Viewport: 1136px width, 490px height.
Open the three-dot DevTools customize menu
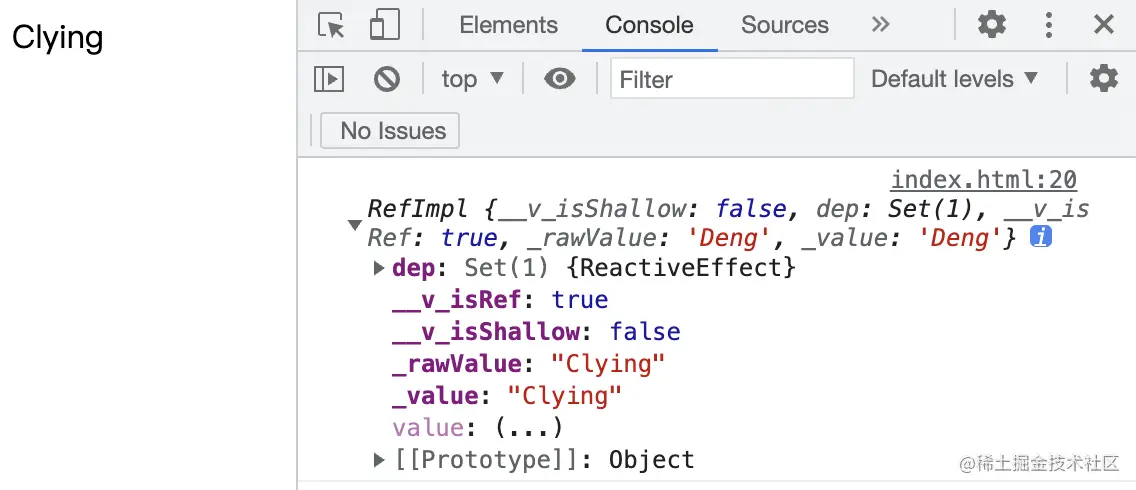[1048, 24]
